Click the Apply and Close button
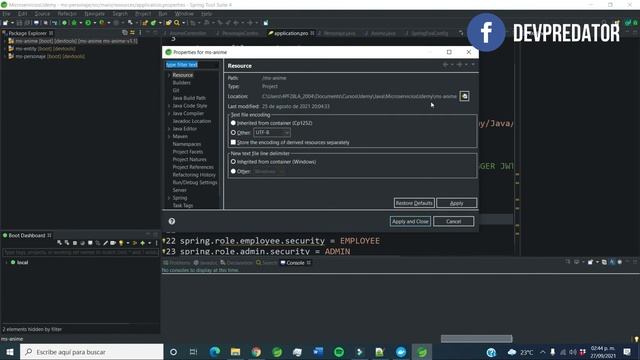 click(410, 221)
